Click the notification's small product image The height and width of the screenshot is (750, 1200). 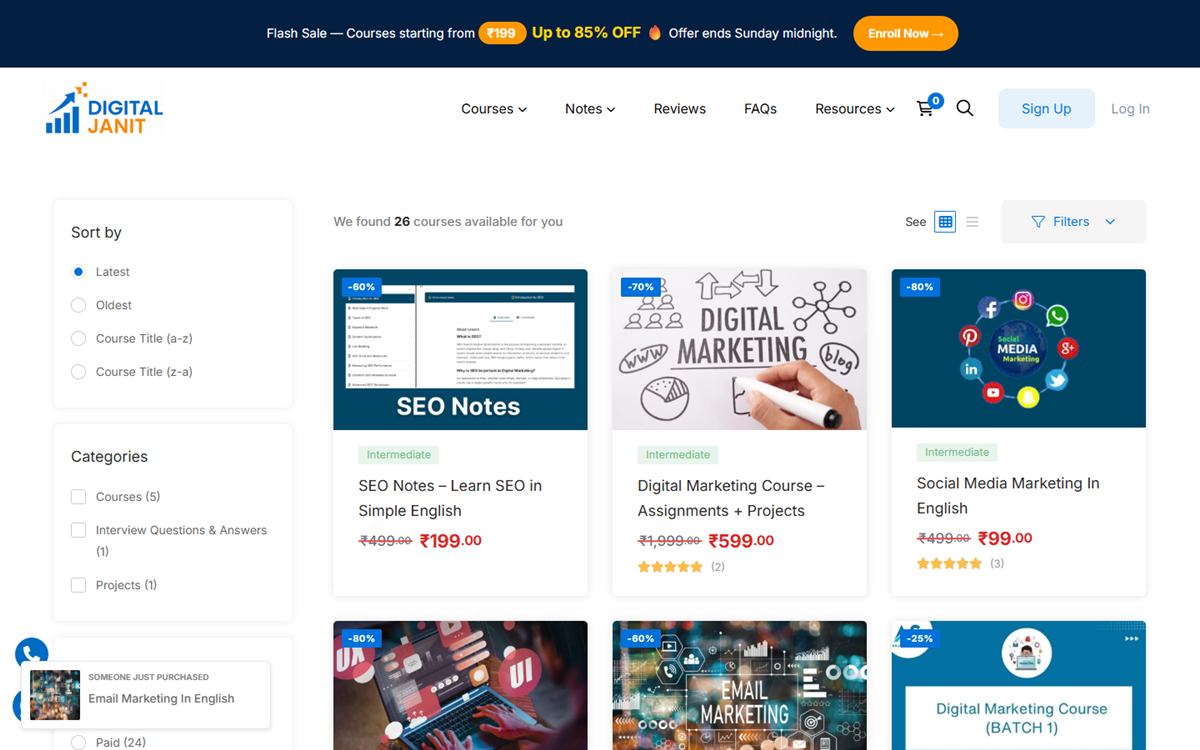[55, 695]
